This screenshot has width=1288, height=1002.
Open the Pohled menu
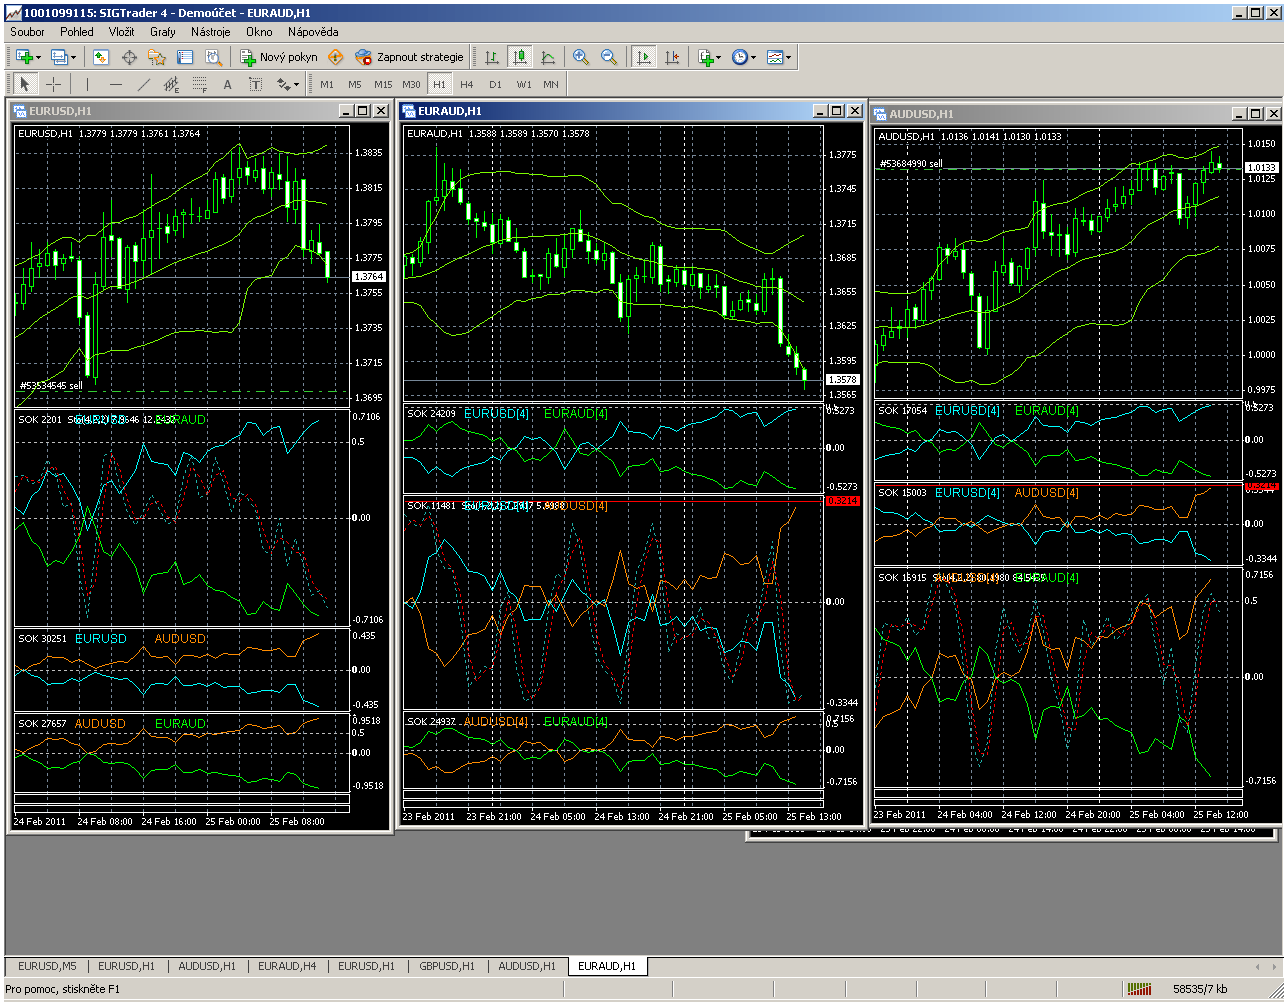pyautogui.click(x=77, y=32)
